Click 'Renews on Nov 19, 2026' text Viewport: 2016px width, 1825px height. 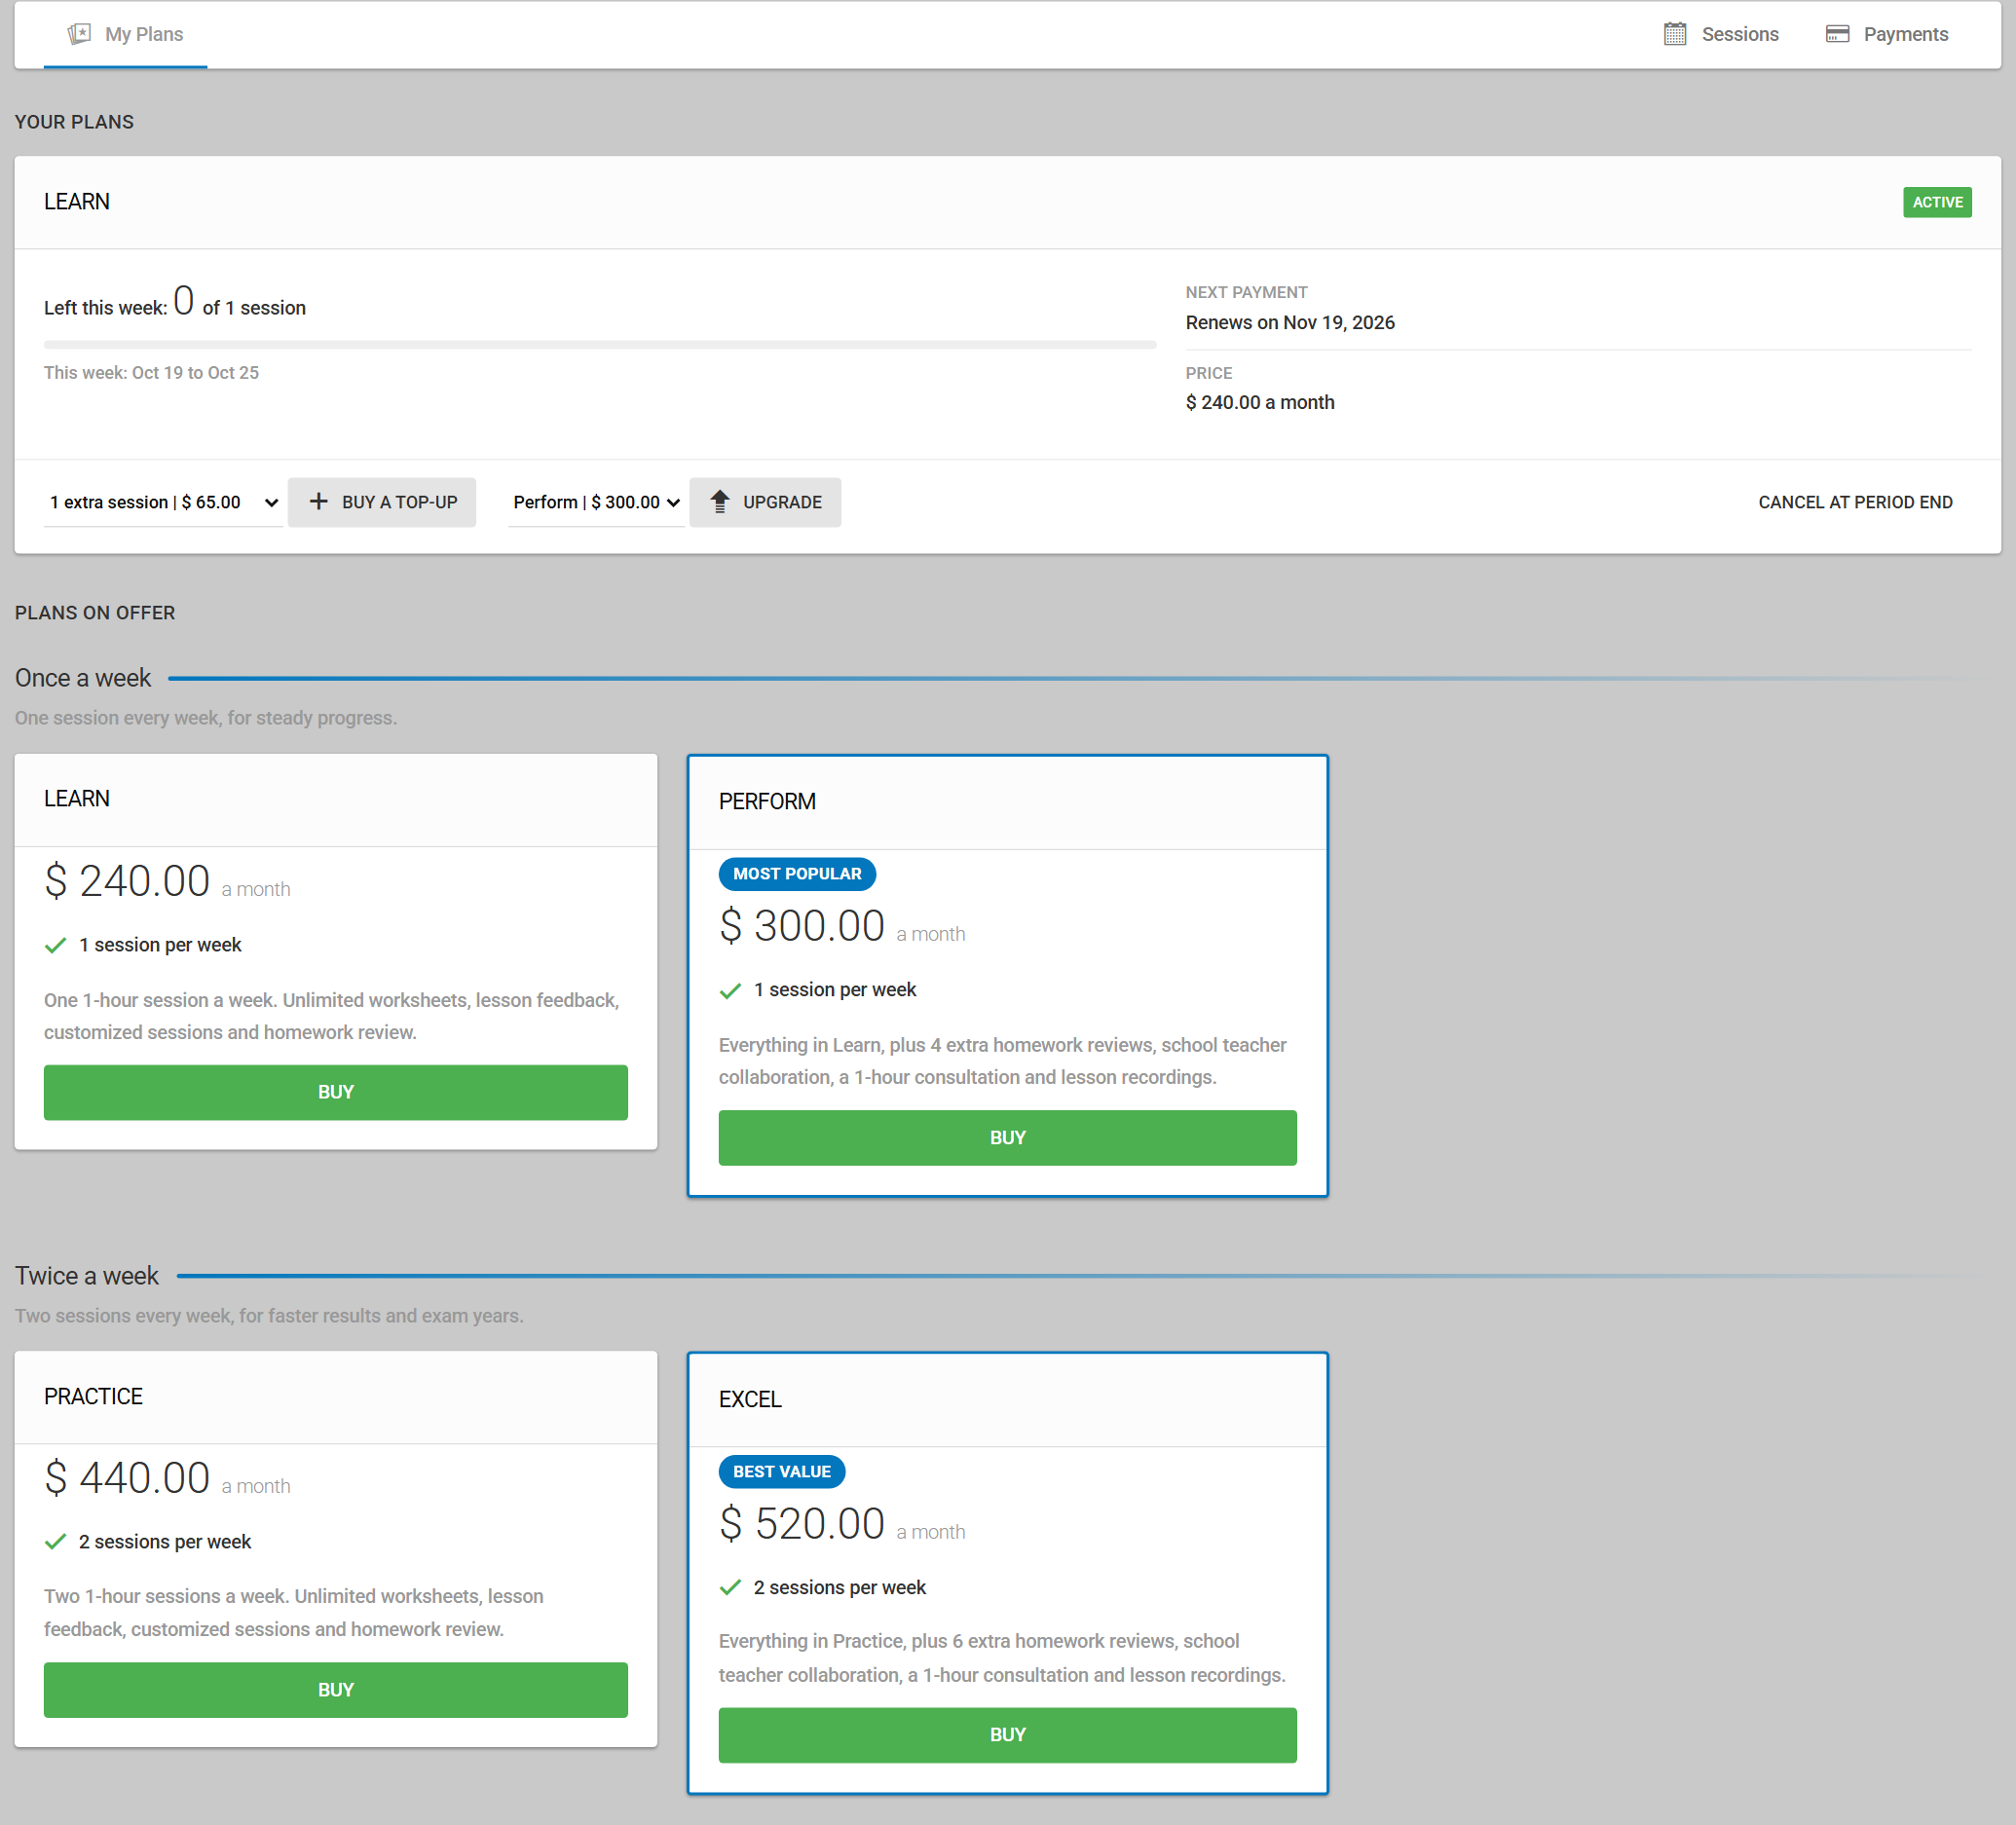pyautogui.click(x=1290, y=322)
